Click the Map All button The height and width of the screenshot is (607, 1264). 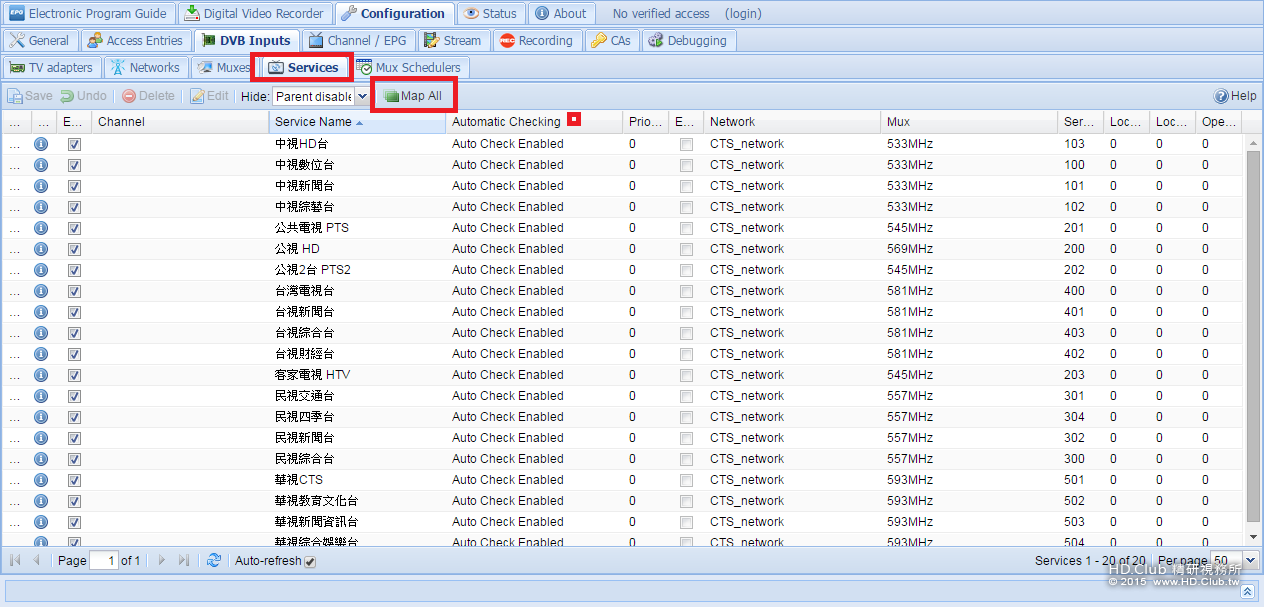click(x=413, y=96)
